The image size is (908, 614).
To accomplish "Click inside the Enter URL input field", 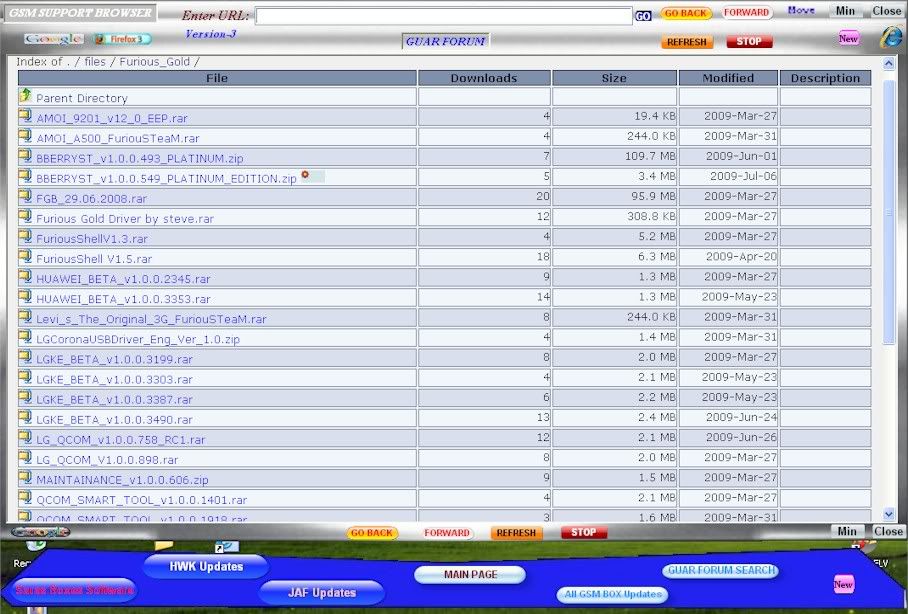I will pos(444,16).
